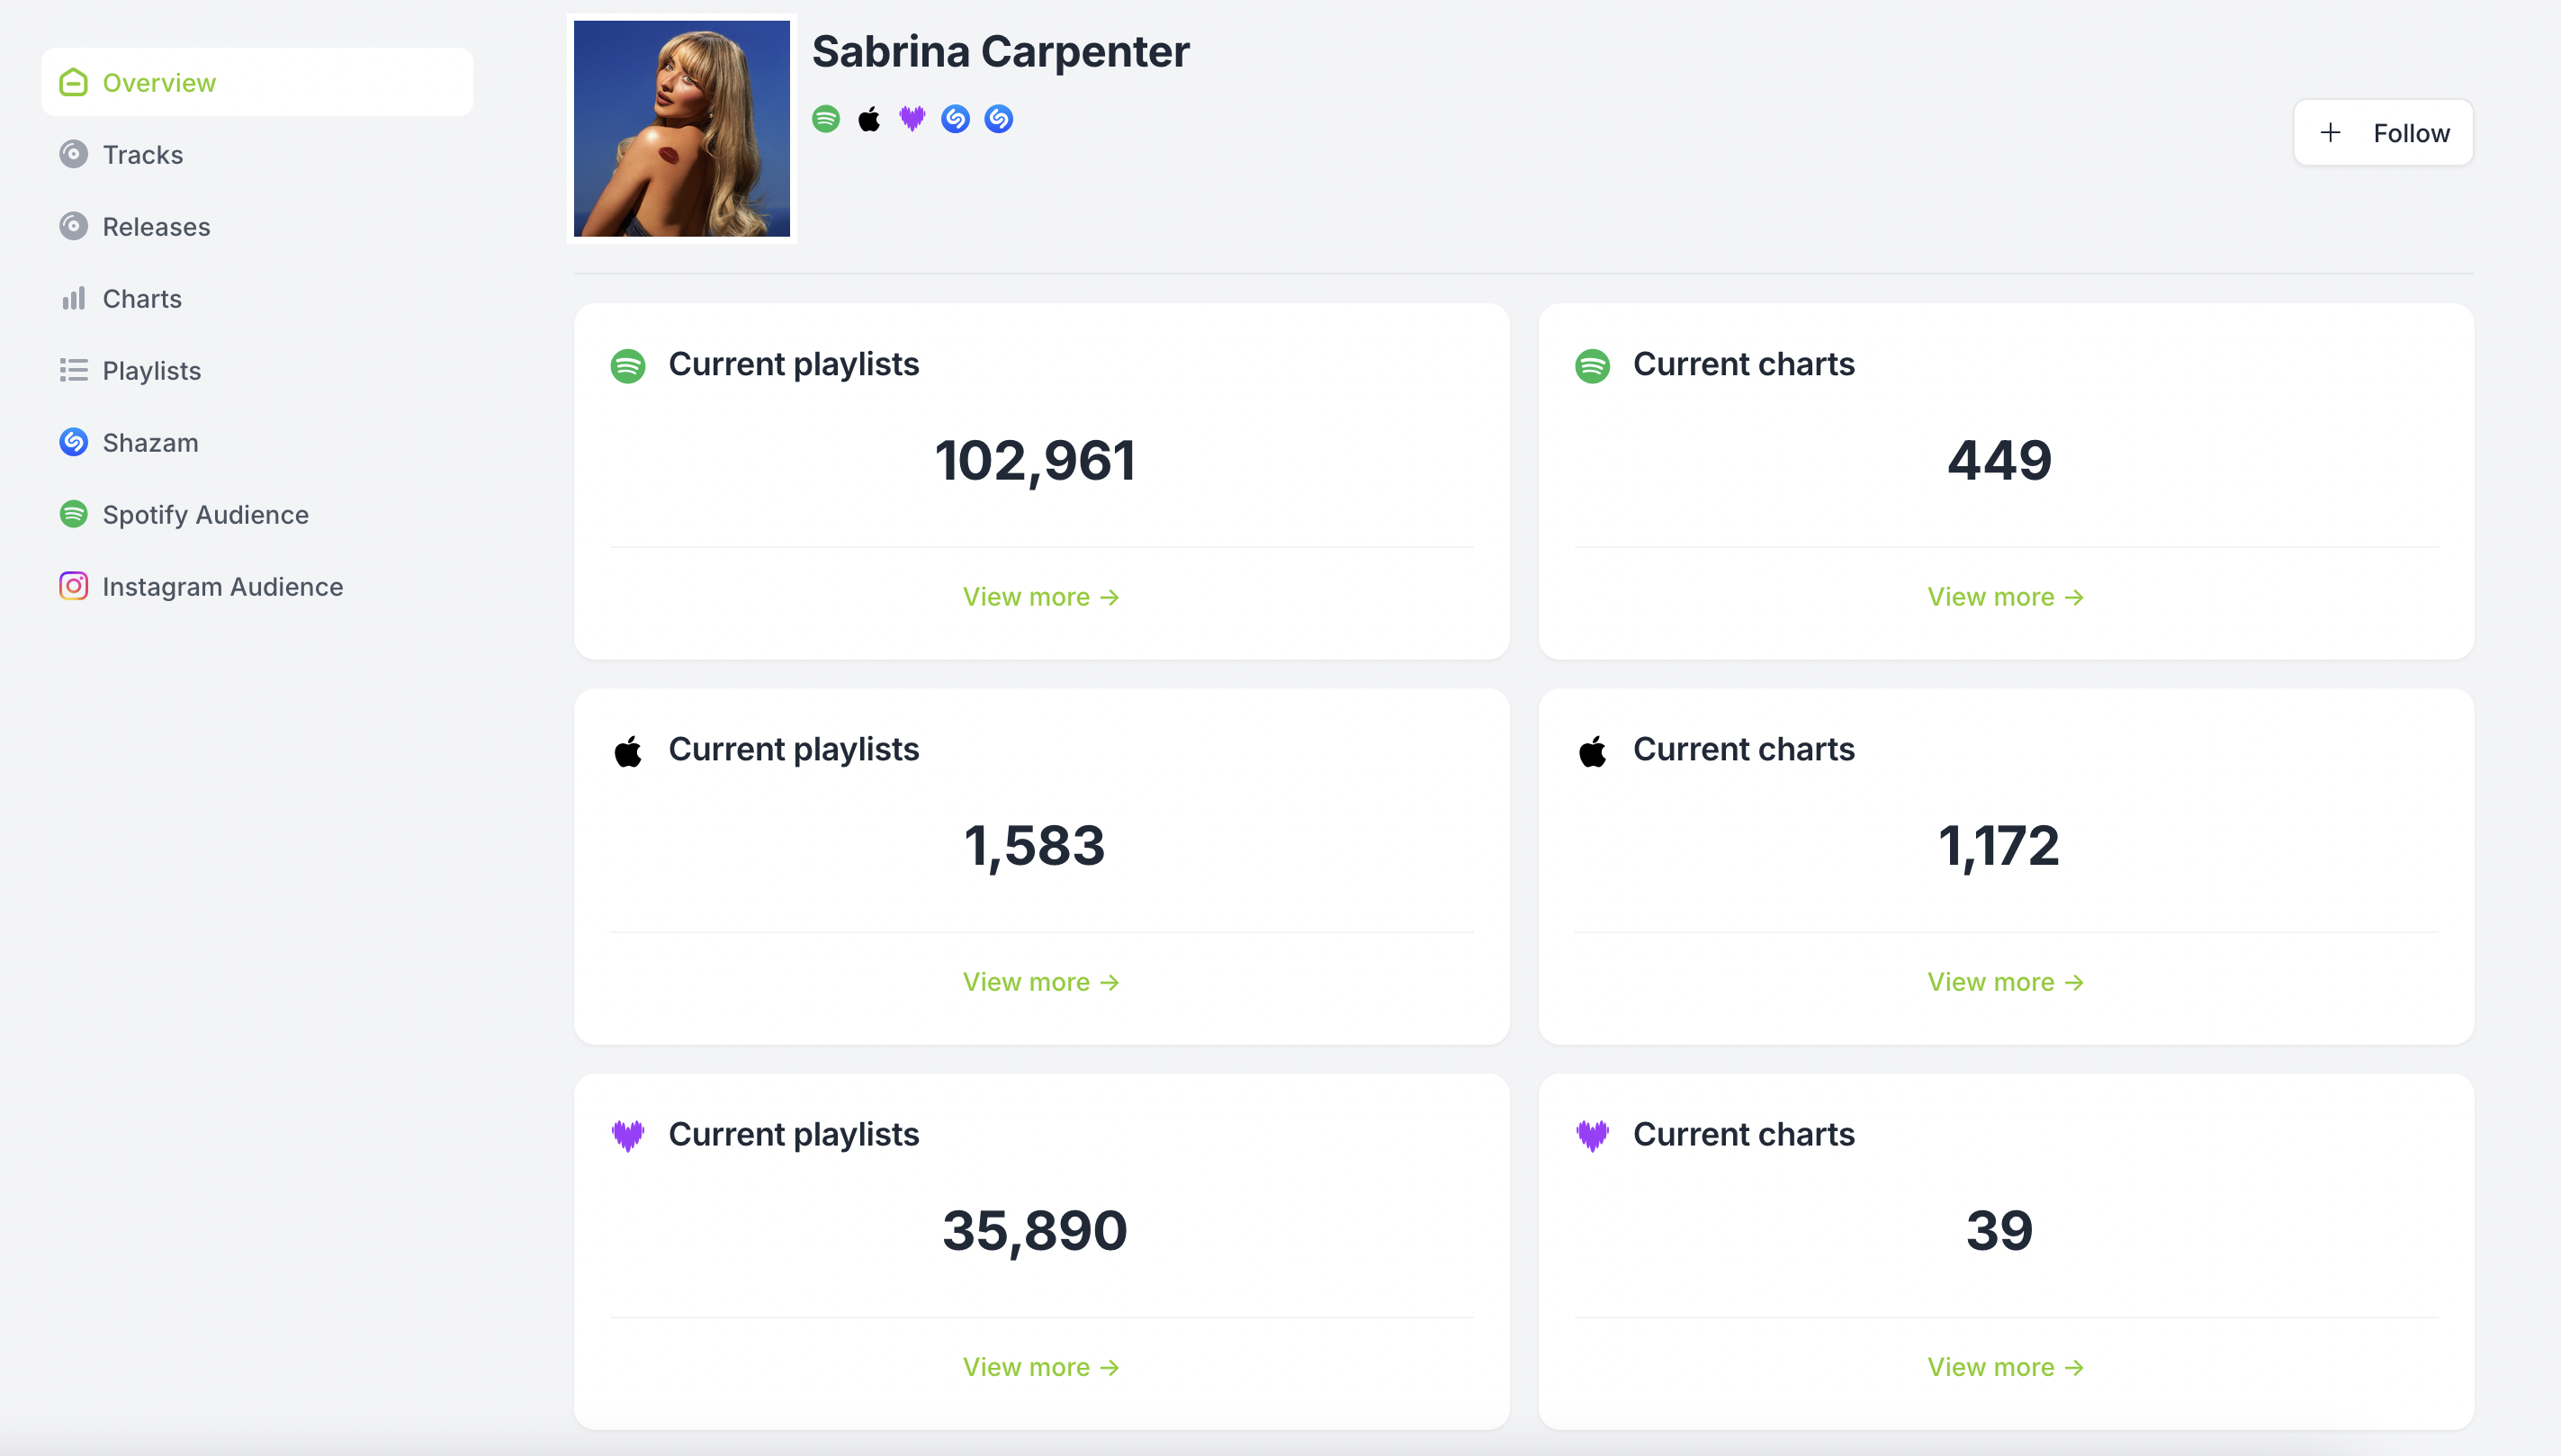Click the Playlists list icon
Image resolution: width=2561 pixels, height=1456 pixels.
(73, 370)
